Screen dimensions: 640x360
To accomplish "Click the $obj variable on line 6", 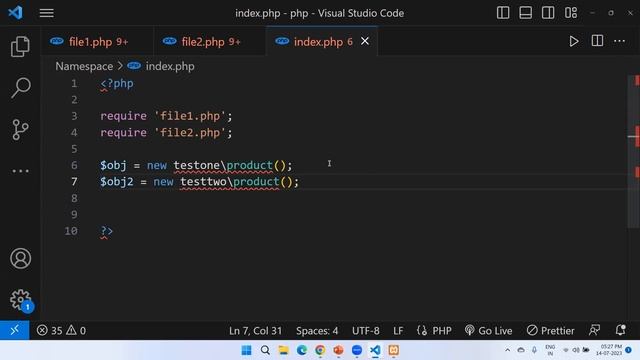I will pyautogui.click(x=113, y=165).
